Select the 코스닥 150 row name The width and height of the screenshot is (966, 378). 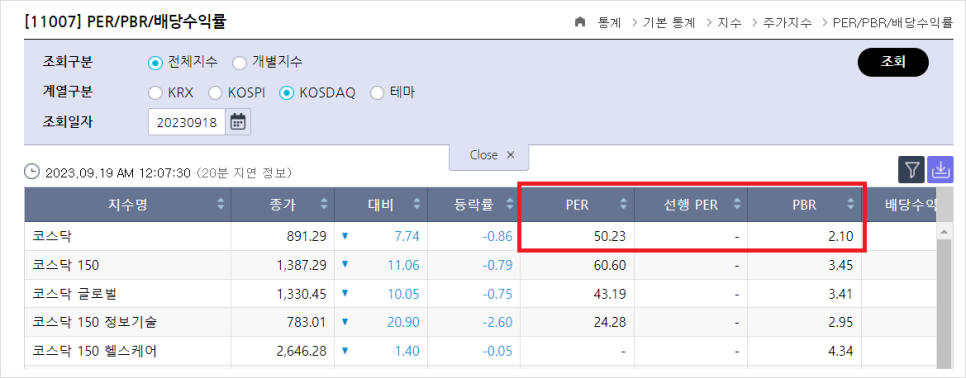(x=66, y=265)
